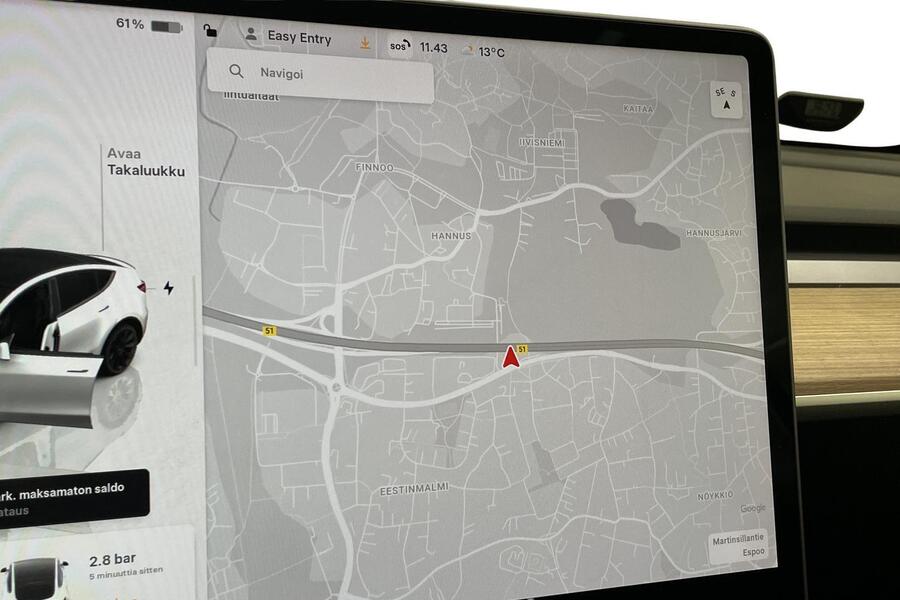Tap the software update download icon
The image size is (900, 600).
click(367, 42)
